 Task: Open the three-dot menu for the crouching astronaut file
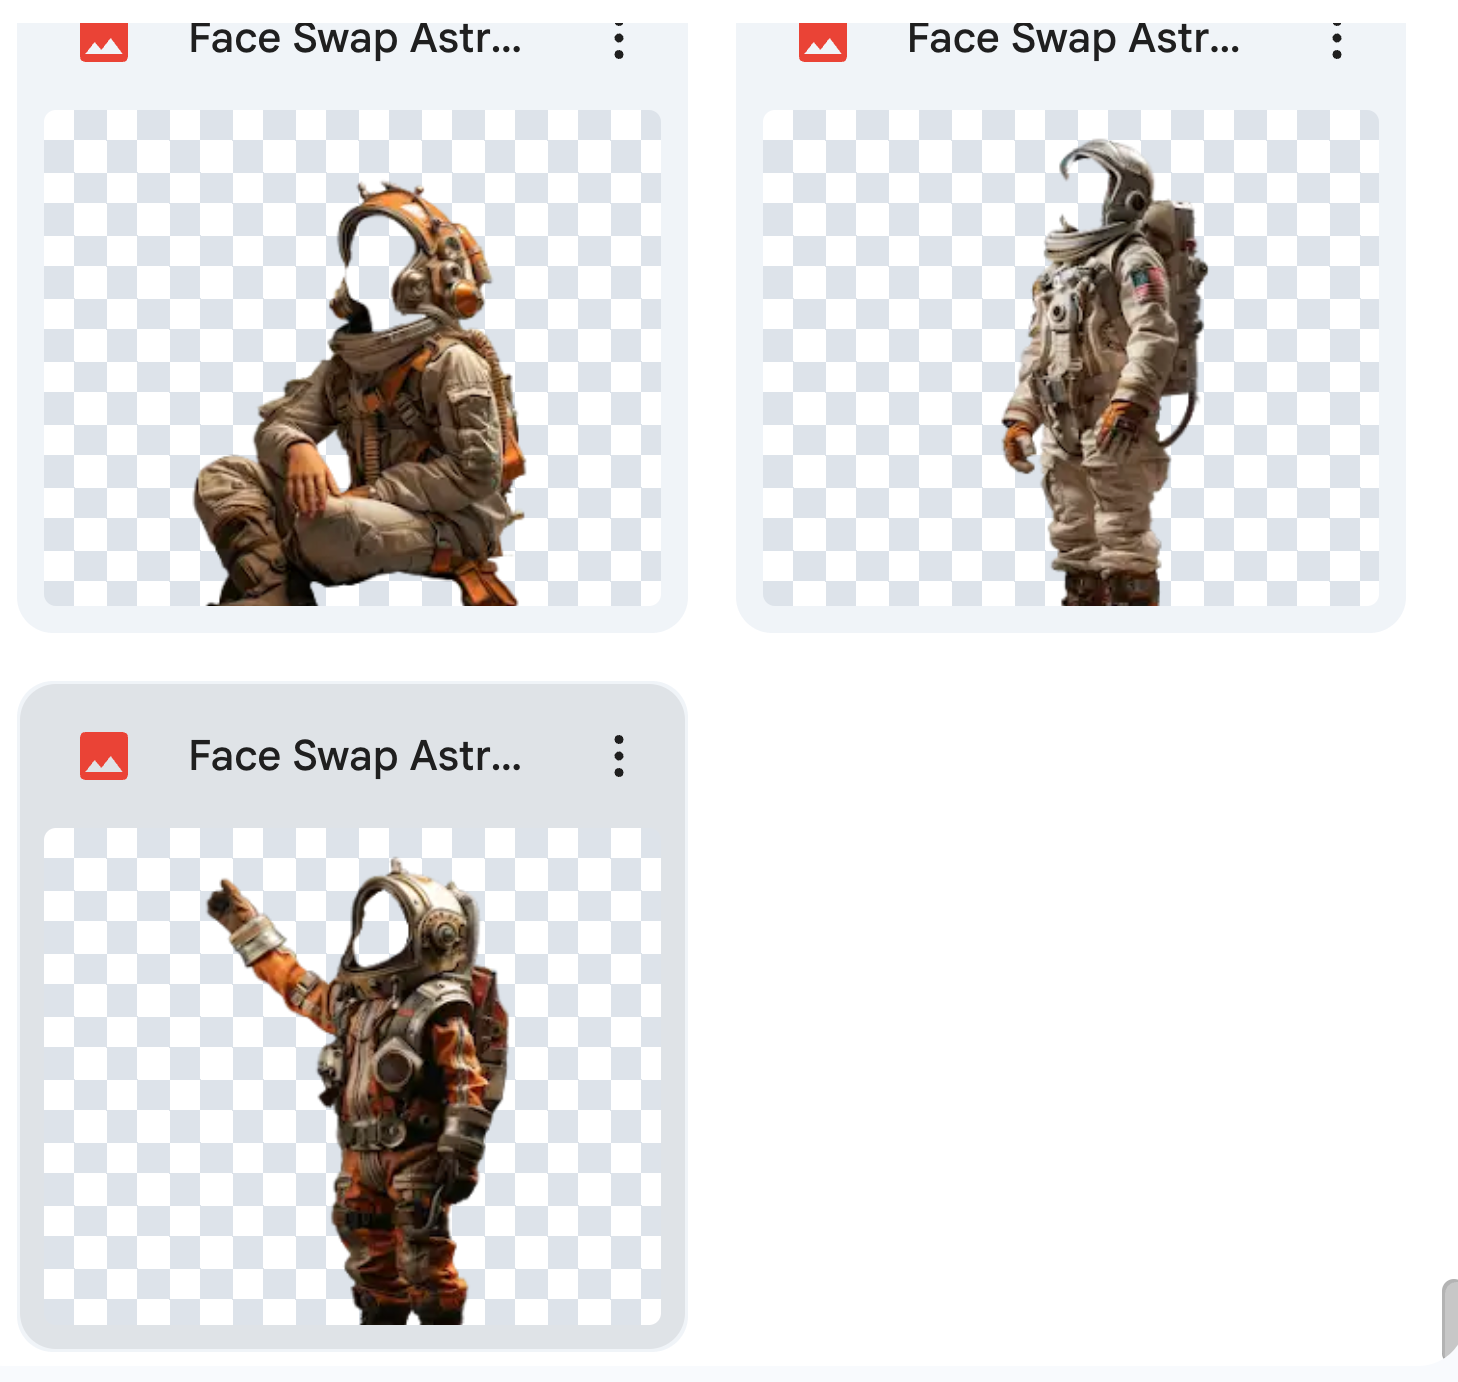coord(619,41)
